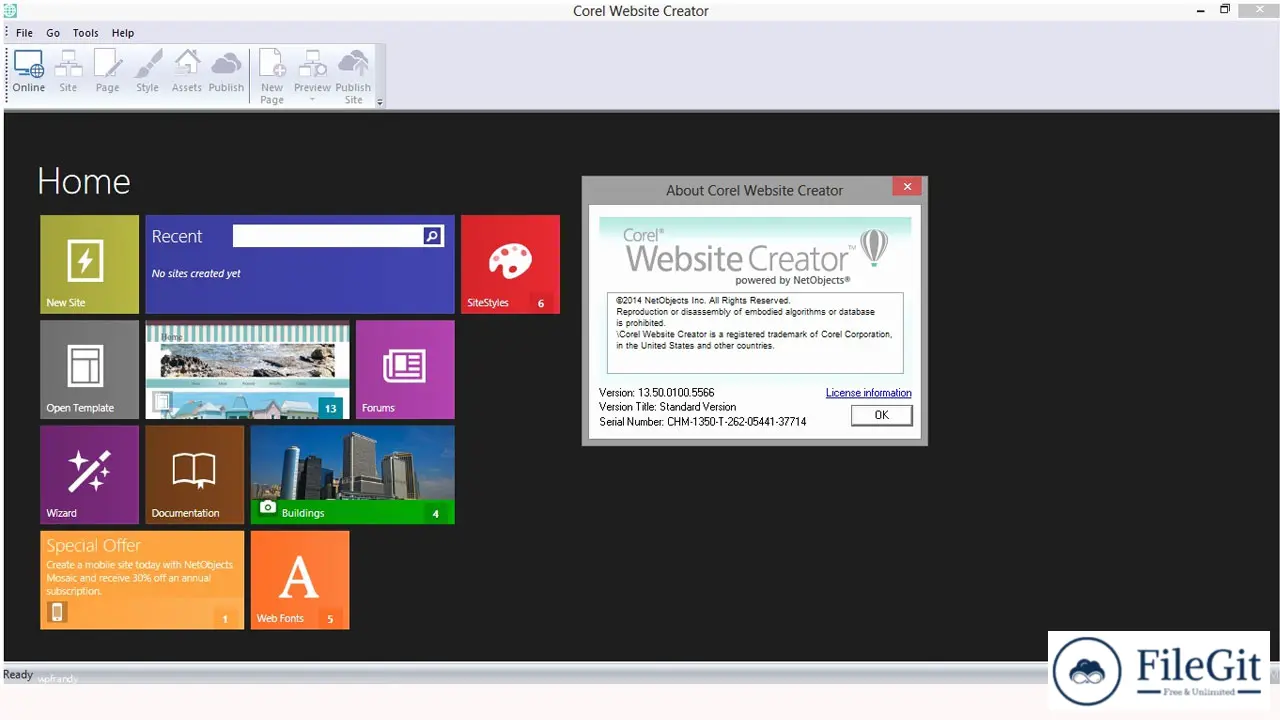Image resolution: width=1280 pixels, height=720 pixels.
Task: Open the Open Template tile
Action: 89,369
